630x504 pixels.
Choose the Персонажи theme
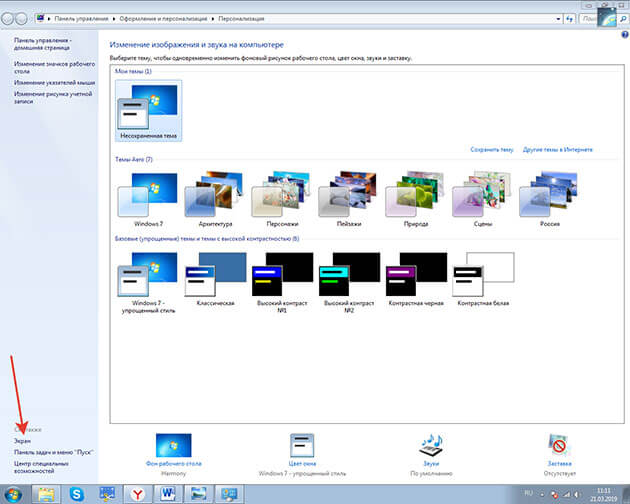click(282, 200)
